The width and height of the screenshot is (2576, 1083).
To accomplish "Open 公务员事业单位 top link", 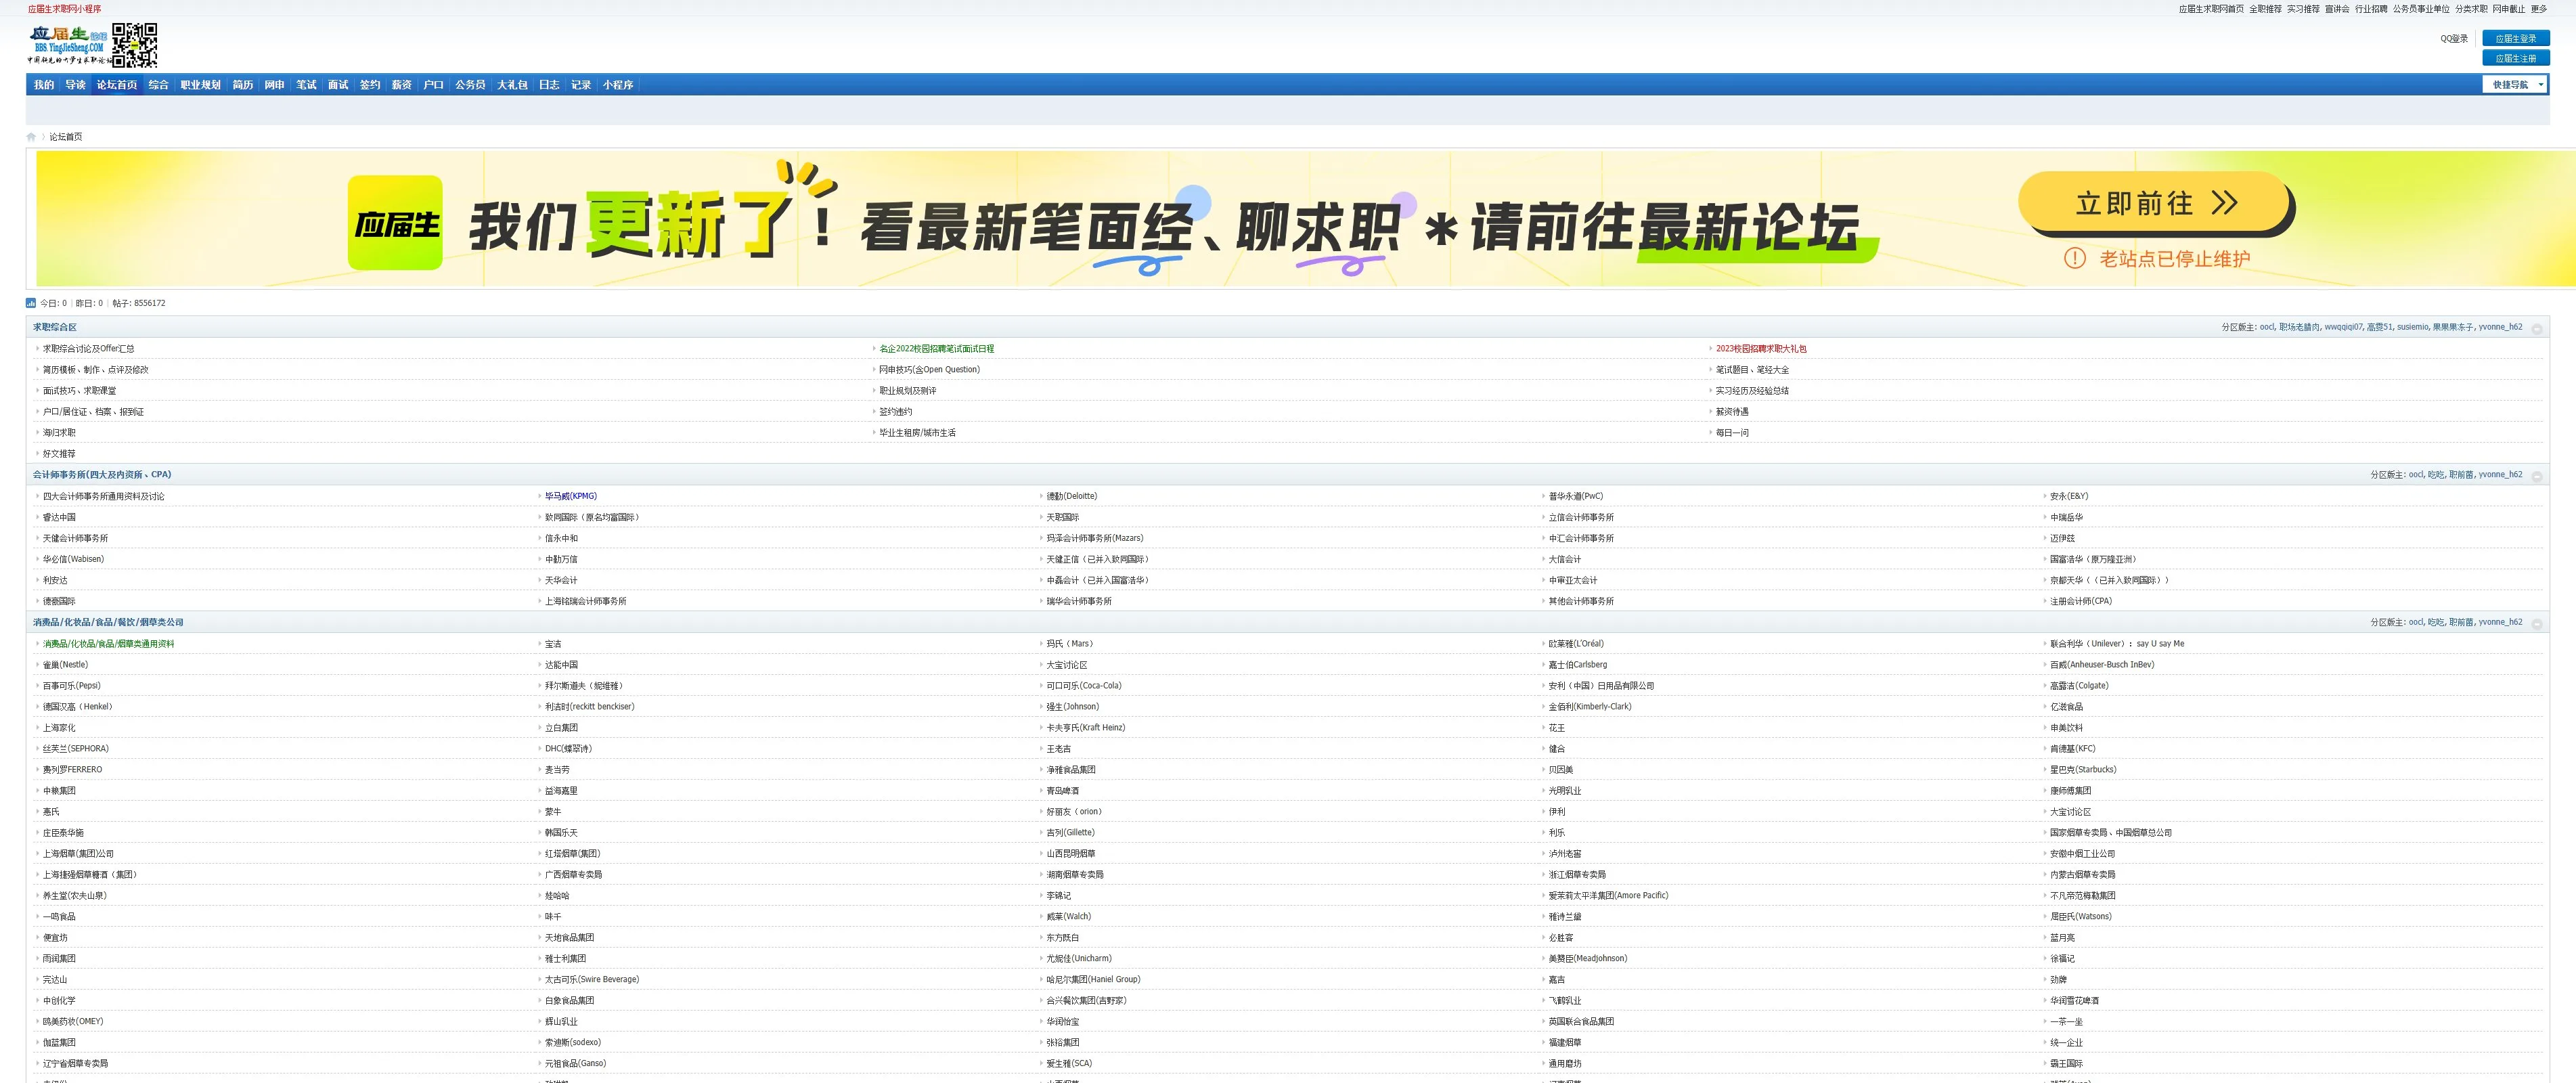I will pos(2421,9).
